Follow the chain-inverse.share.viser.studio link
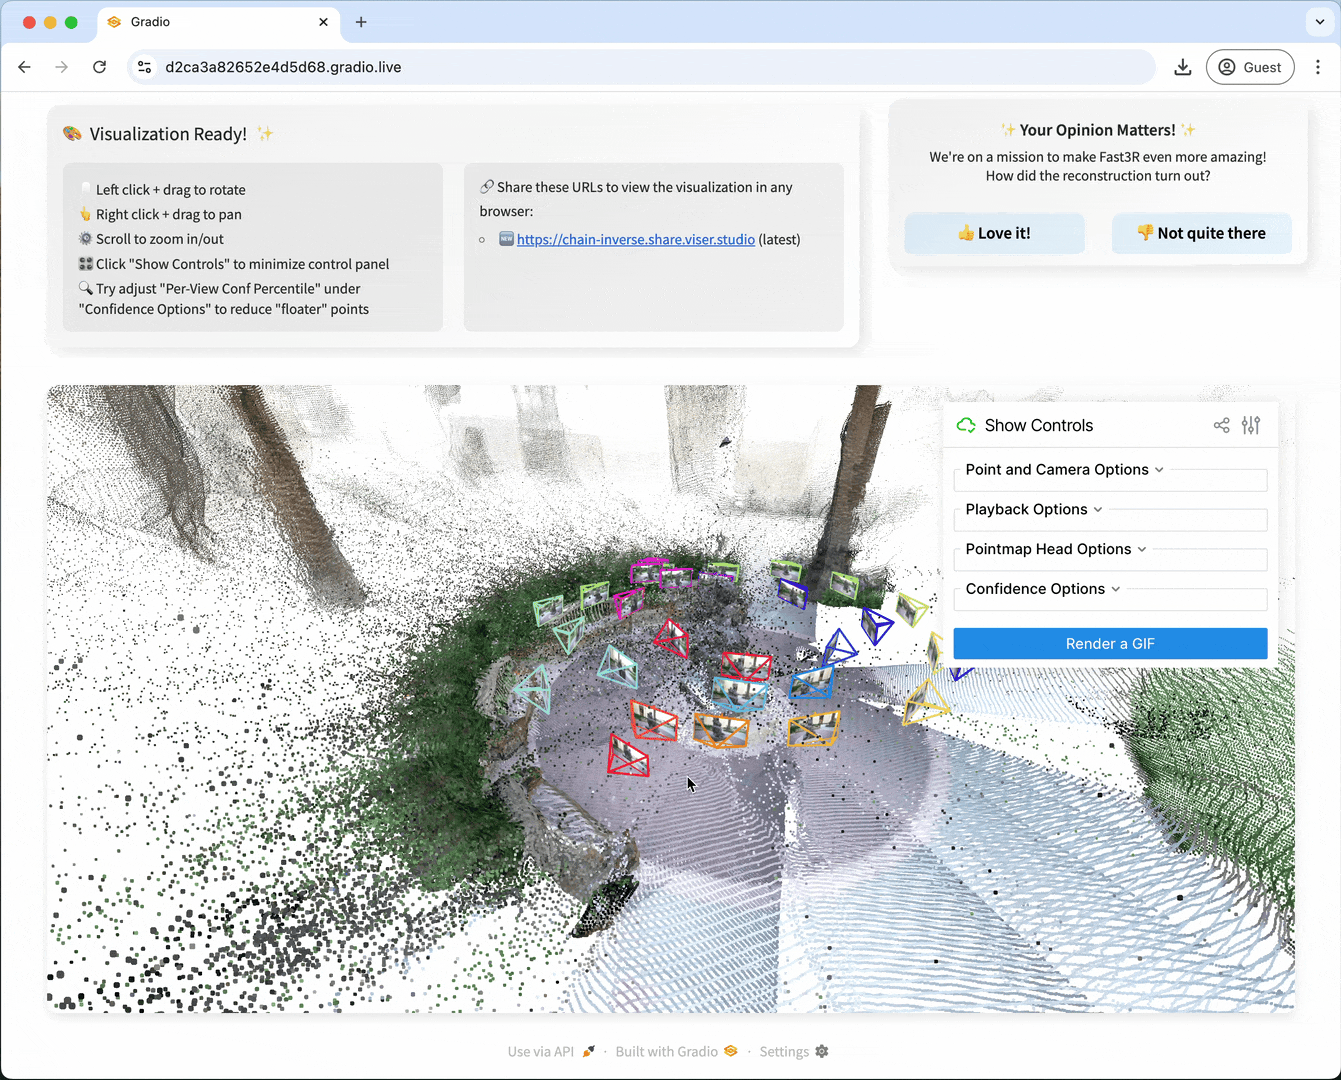The height and width of the screenshot is (1080, 1341). point(636,239)
